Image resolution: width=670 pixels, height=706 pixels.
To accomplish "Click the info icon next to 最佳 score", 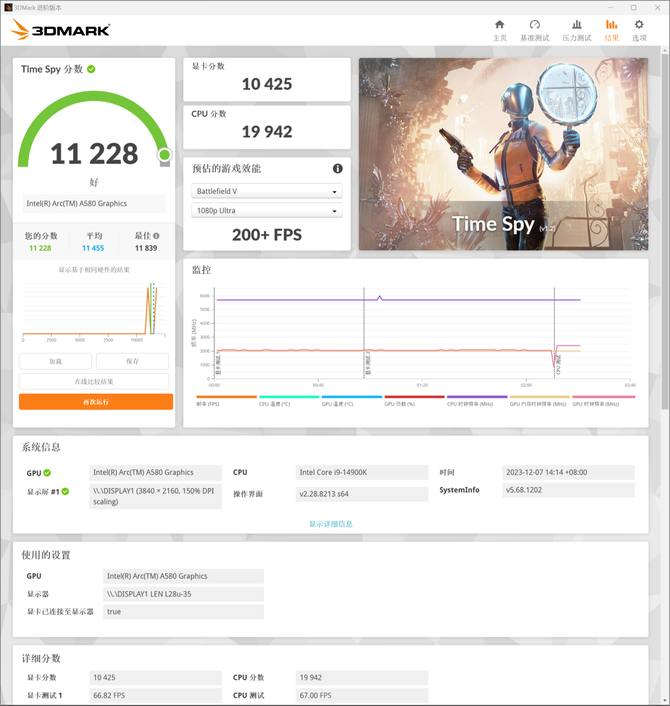I will (156, 236).
